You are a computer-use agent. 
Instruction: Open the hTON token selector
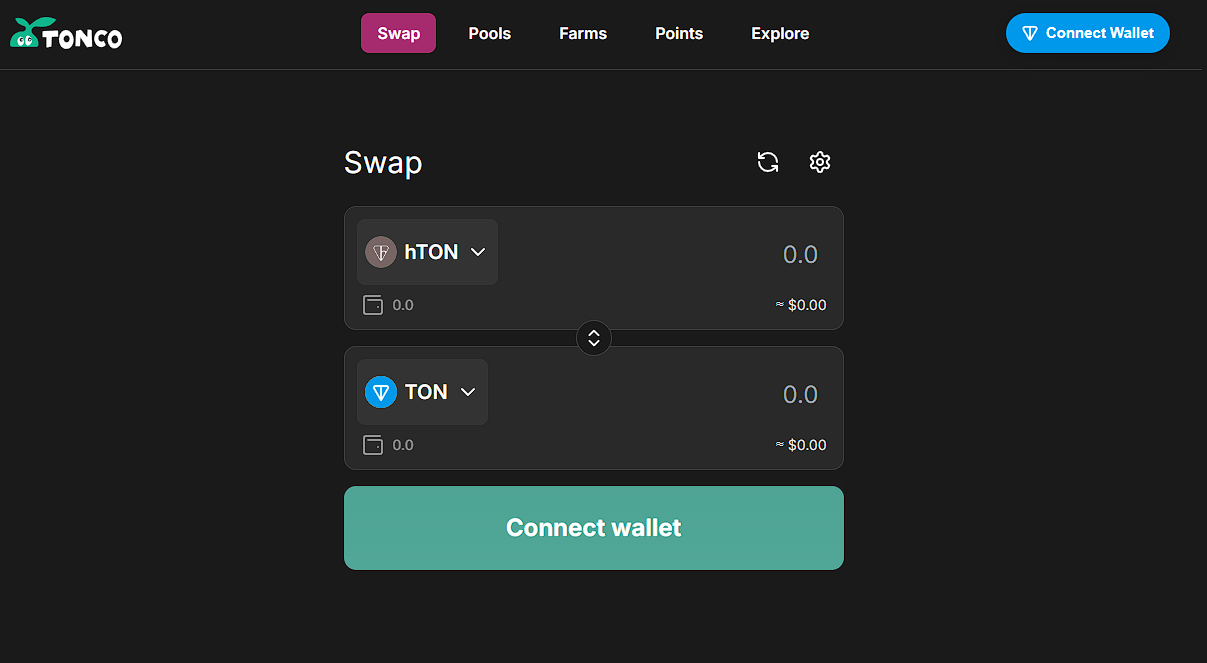(428, 252)
